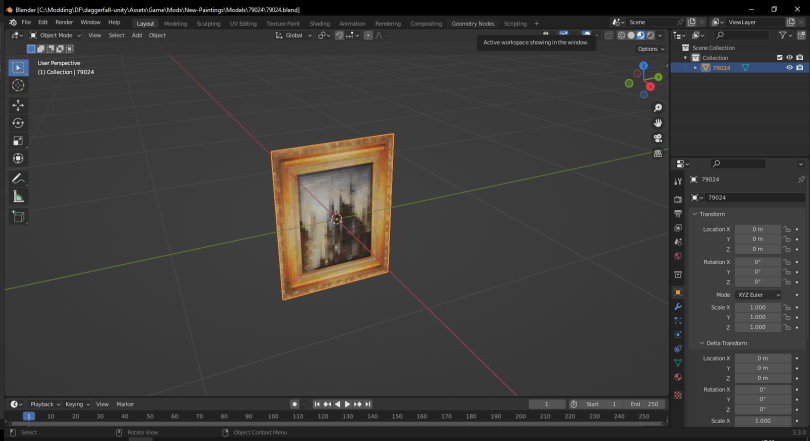
Task: Open the Render properties tab
Action: tap(678, 199)
